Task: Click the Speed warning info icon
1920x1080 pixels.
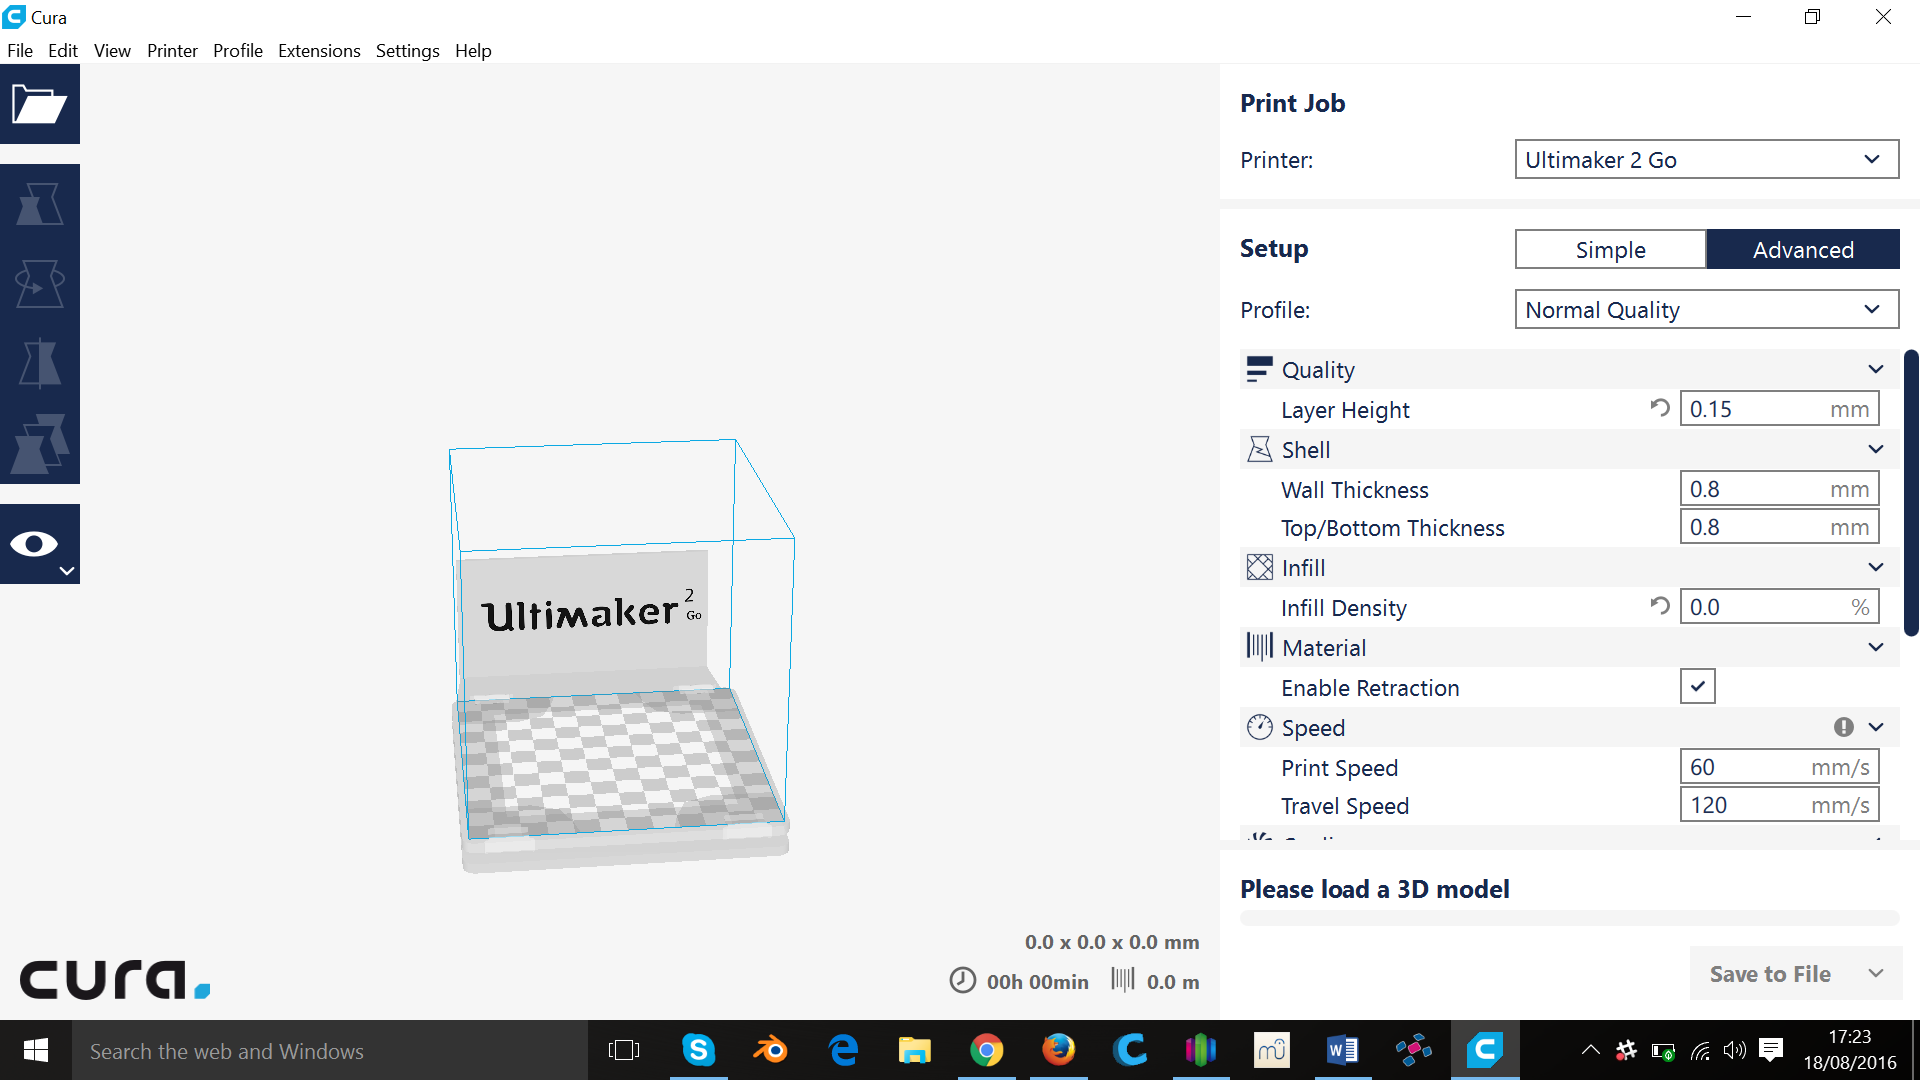Action: [x=1844, y=727]
